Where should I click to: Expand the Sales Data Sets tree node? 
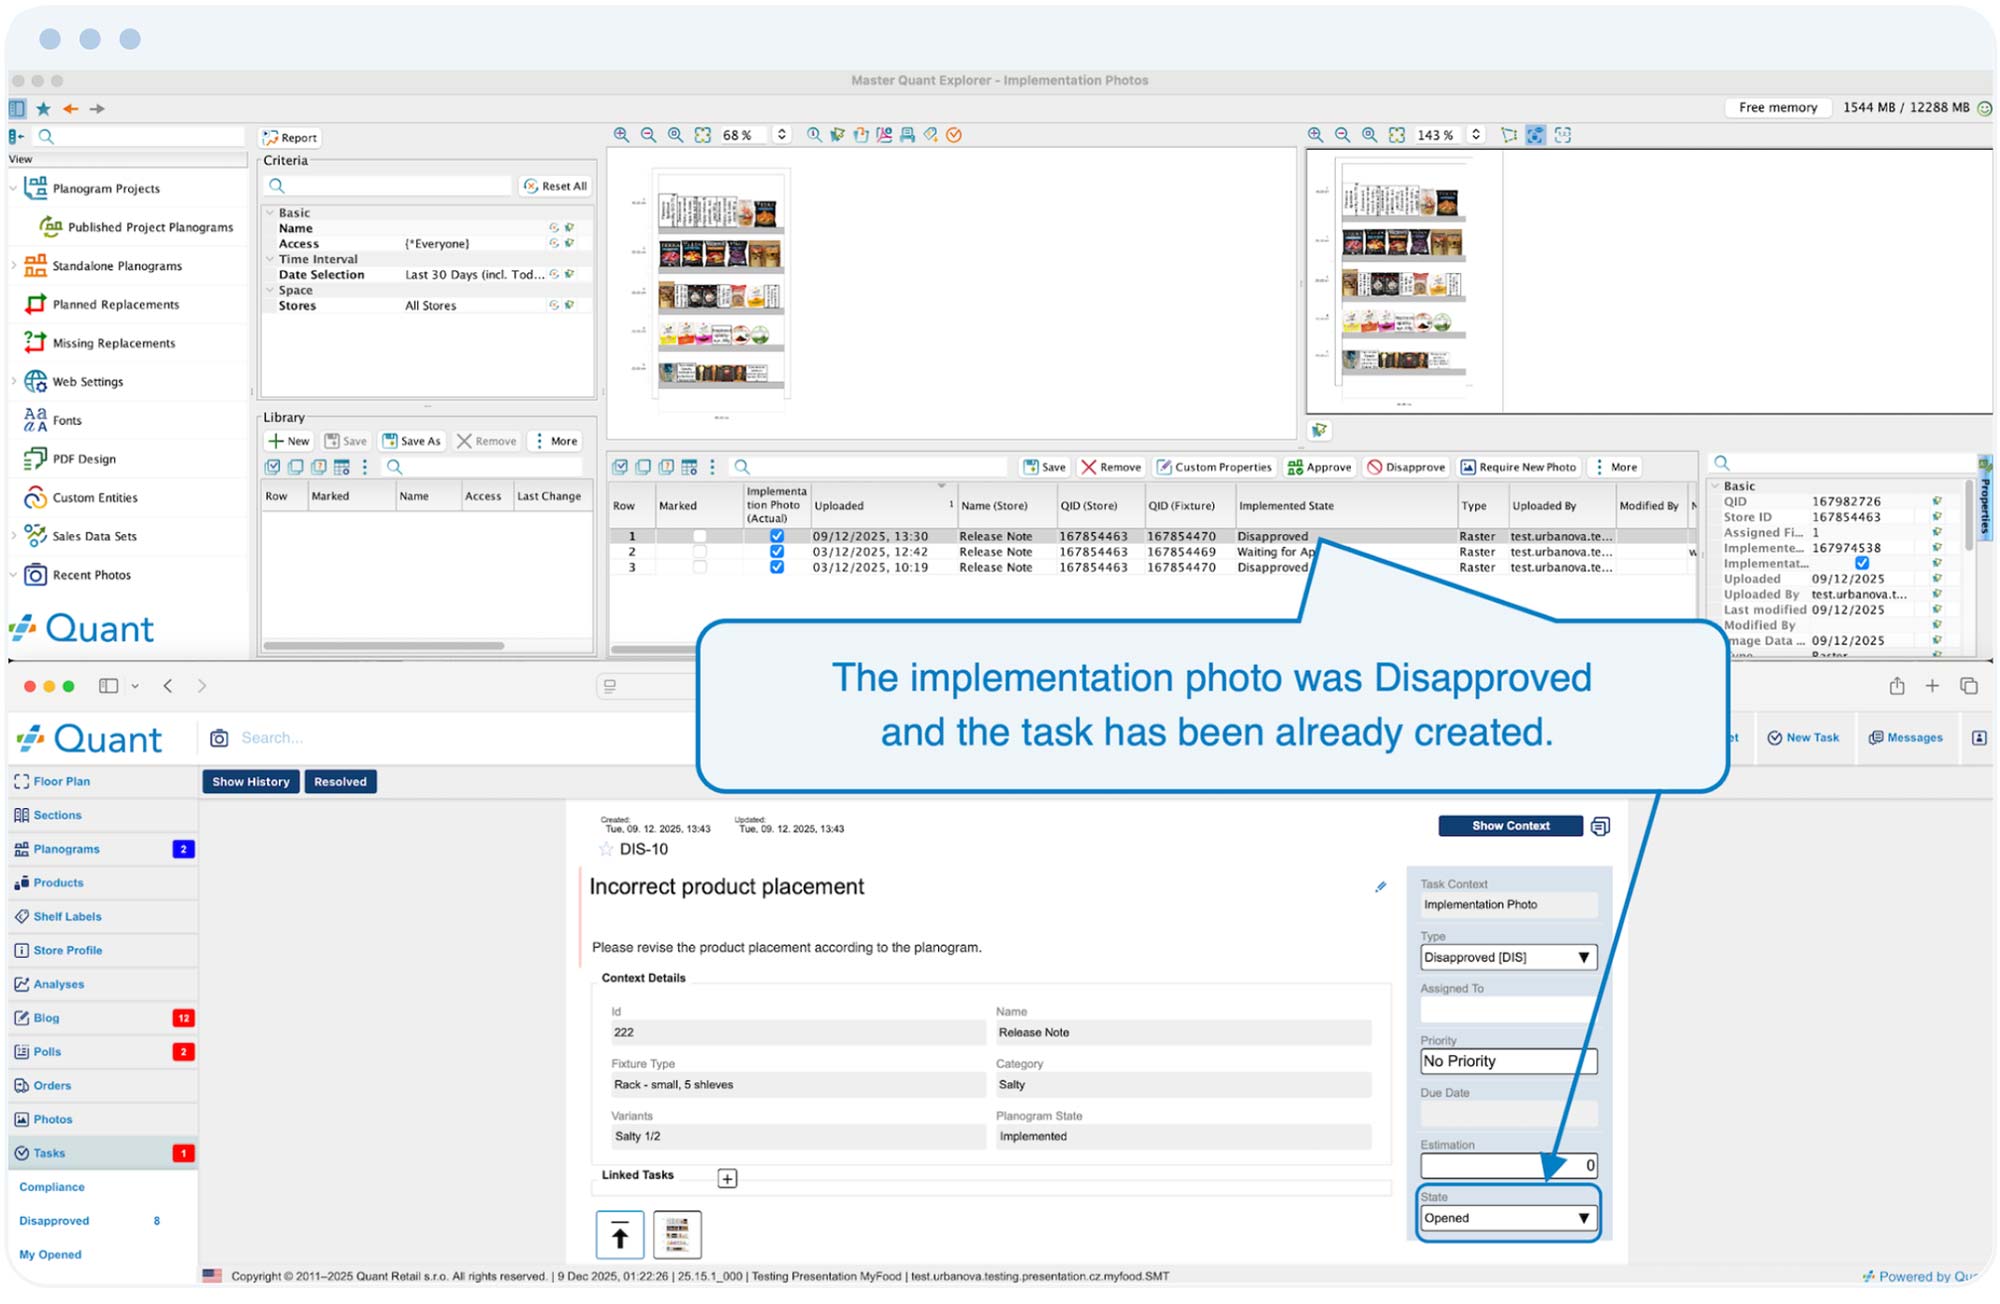[x=13, y=536]
